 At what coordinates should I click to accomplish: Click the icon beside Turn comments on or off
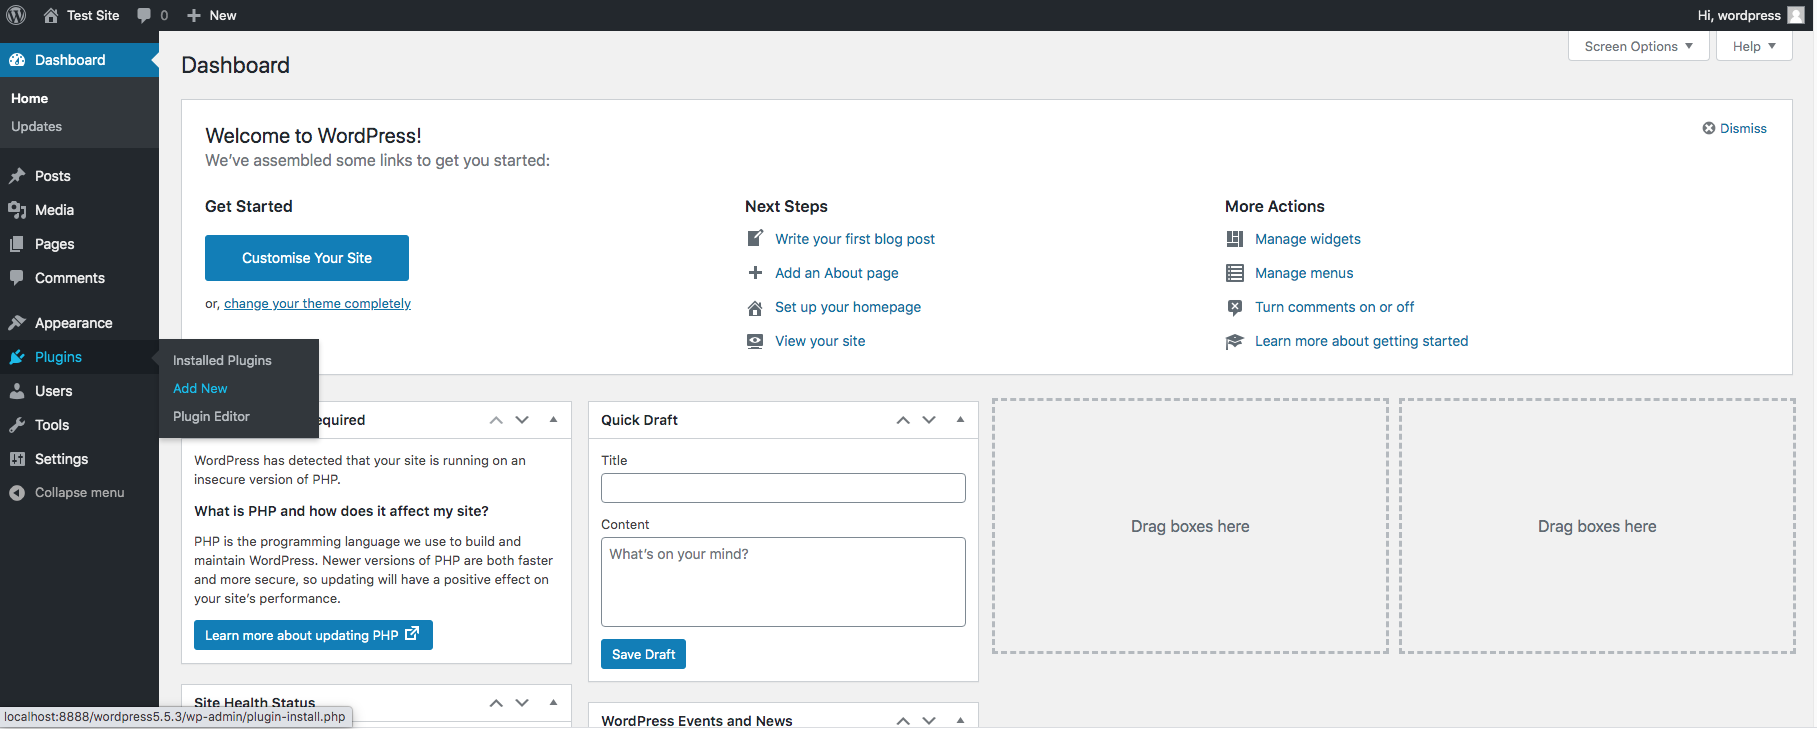click(1235, 307)
